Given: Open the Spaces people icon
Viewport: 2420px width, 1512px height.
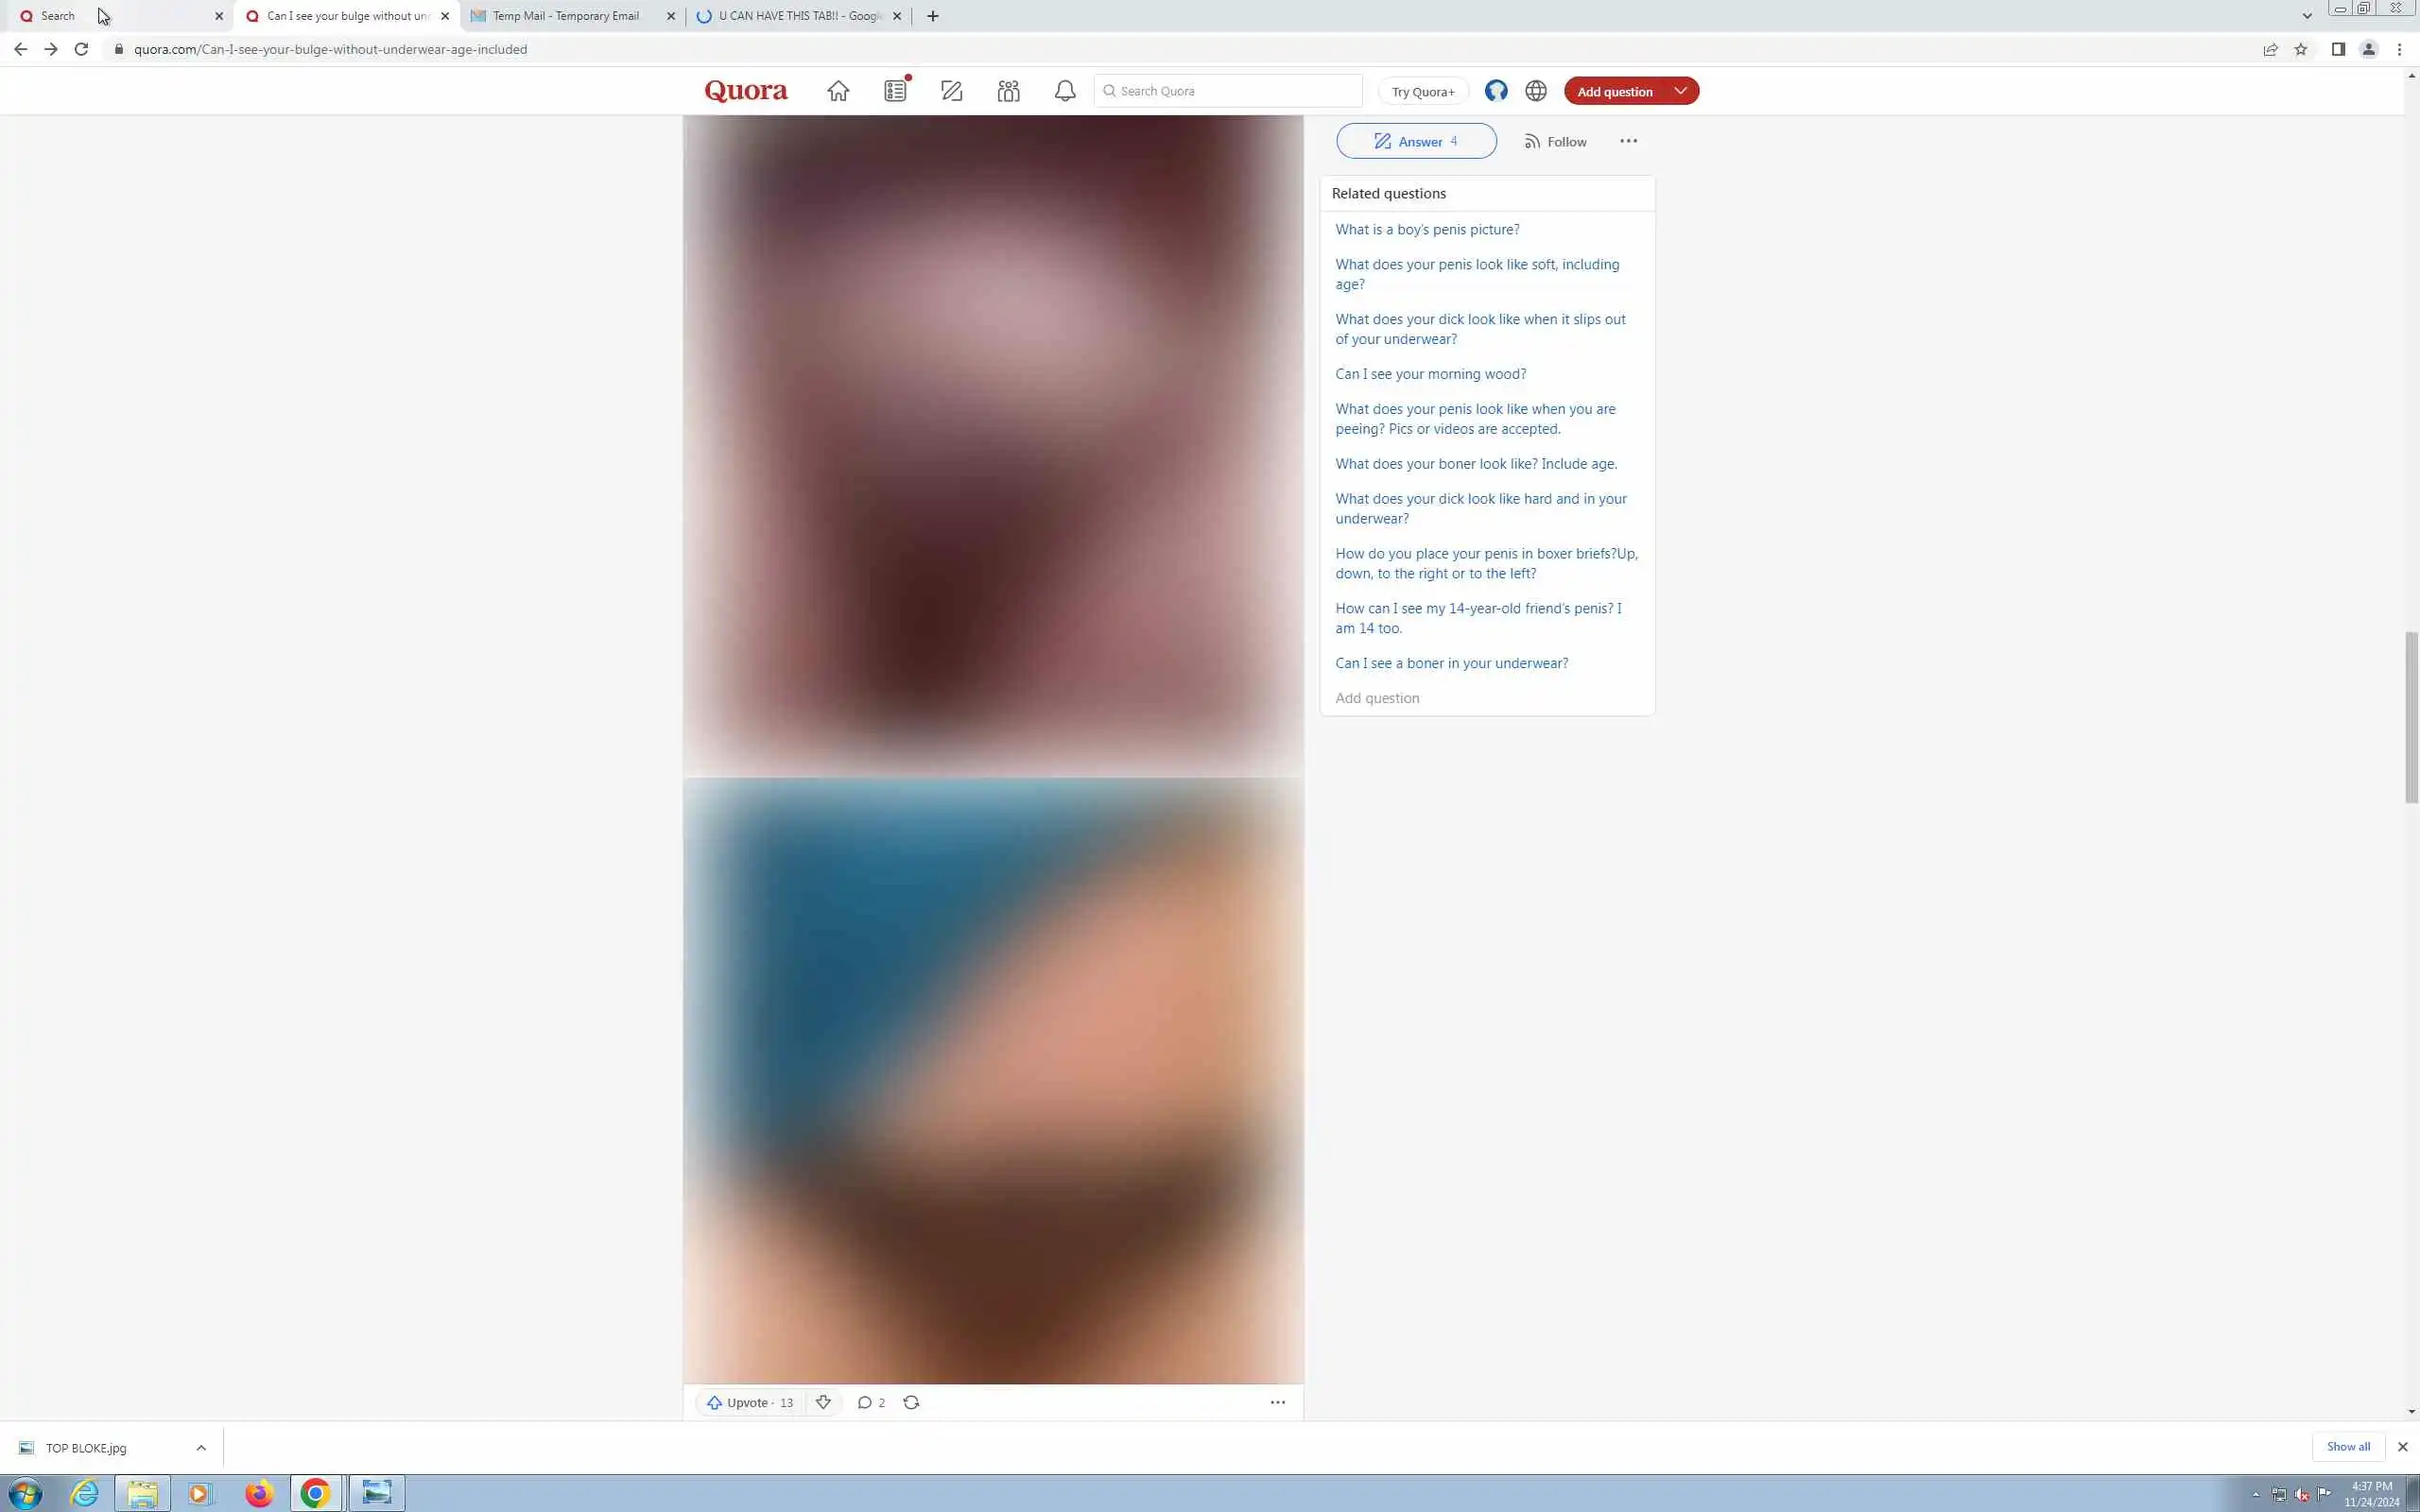Looking at the screenshot, I should 1008,91.
